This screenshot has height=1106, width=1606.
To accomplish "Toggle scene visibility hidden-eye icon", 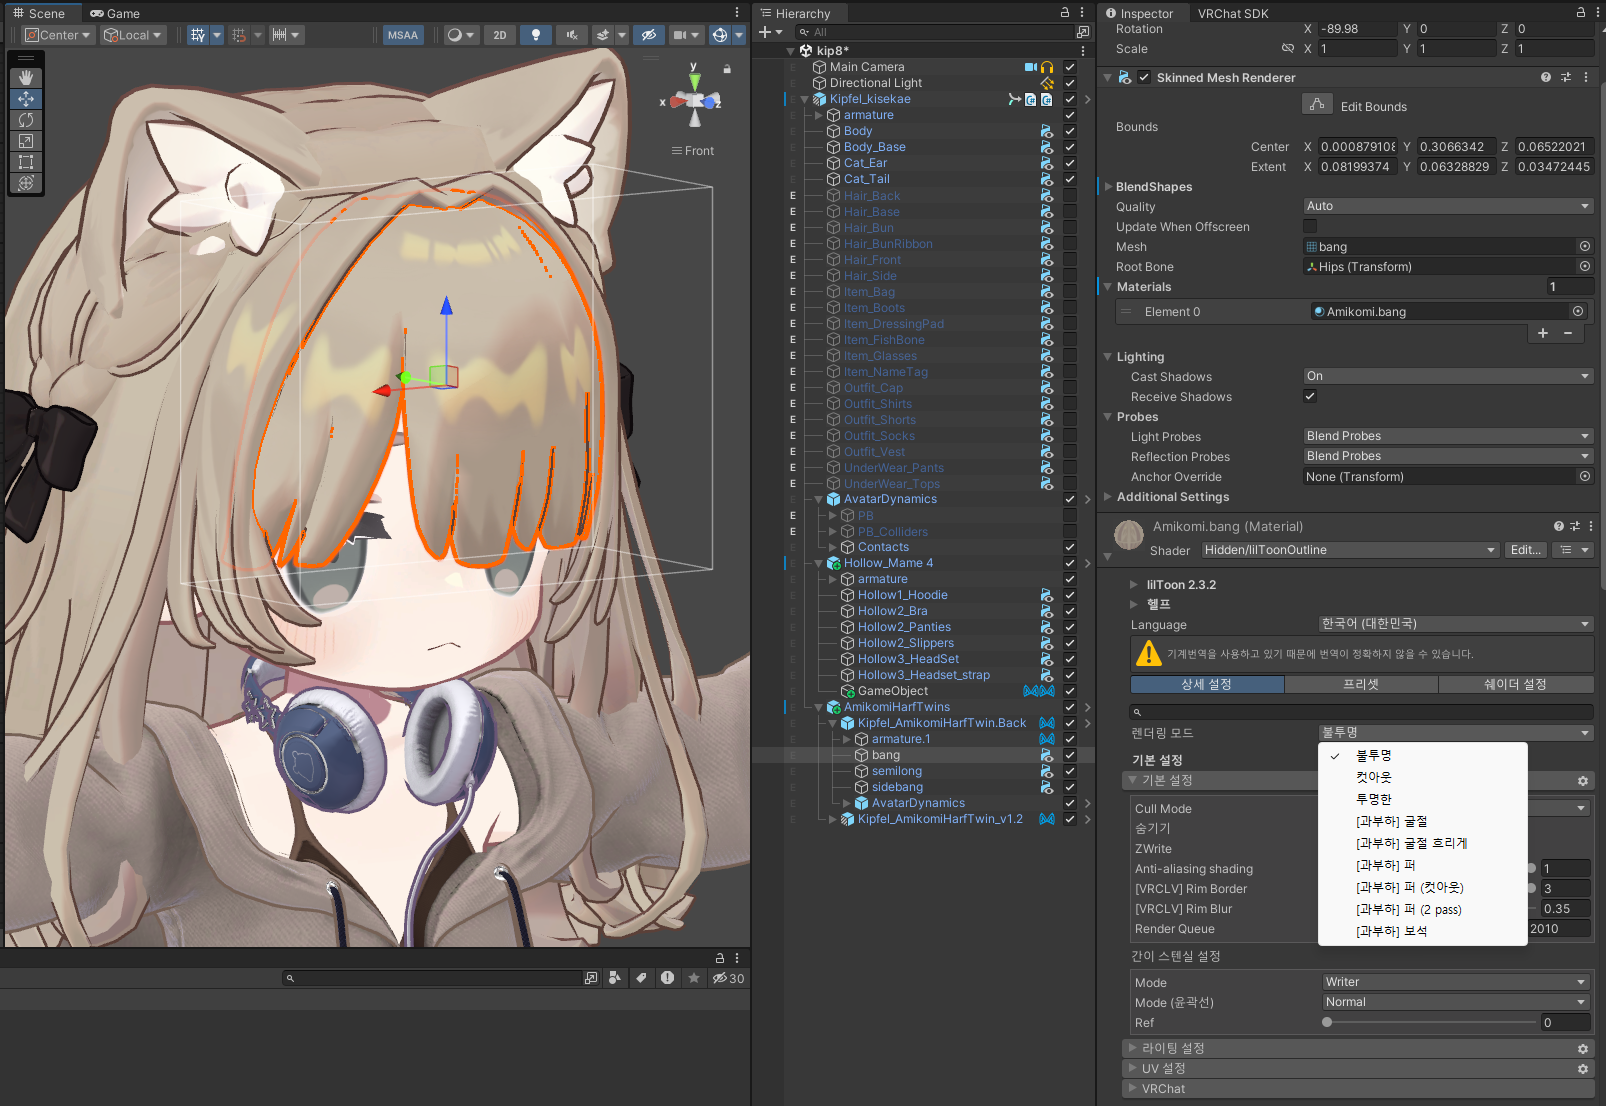I will pos(649,35).
